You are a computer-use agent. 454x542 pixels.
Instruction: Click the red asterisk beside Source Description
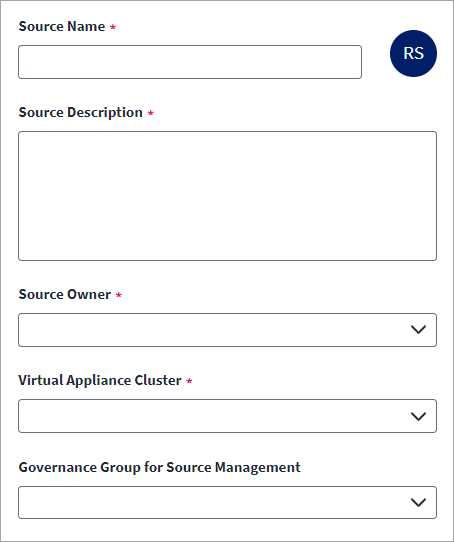tap(150, 113)
